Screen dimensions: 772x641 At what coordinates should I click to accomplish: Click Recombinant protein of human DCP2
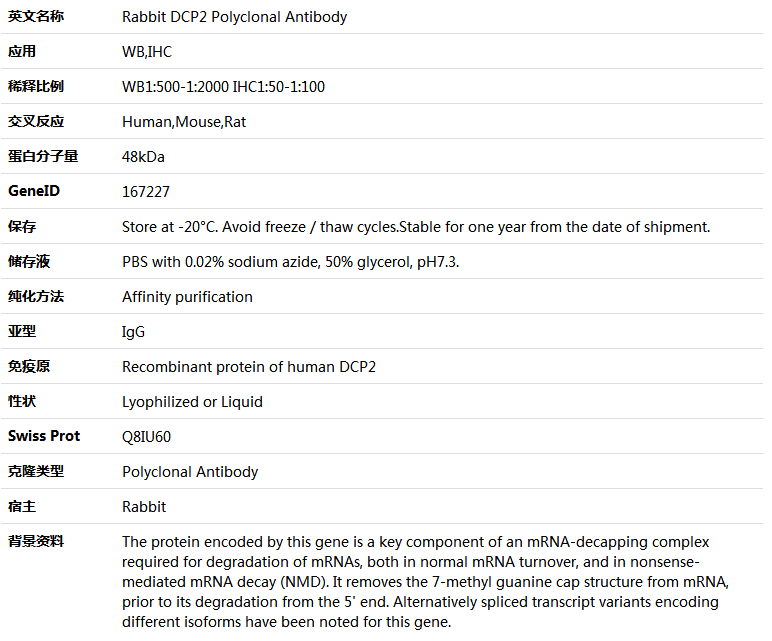pos(249,367)
